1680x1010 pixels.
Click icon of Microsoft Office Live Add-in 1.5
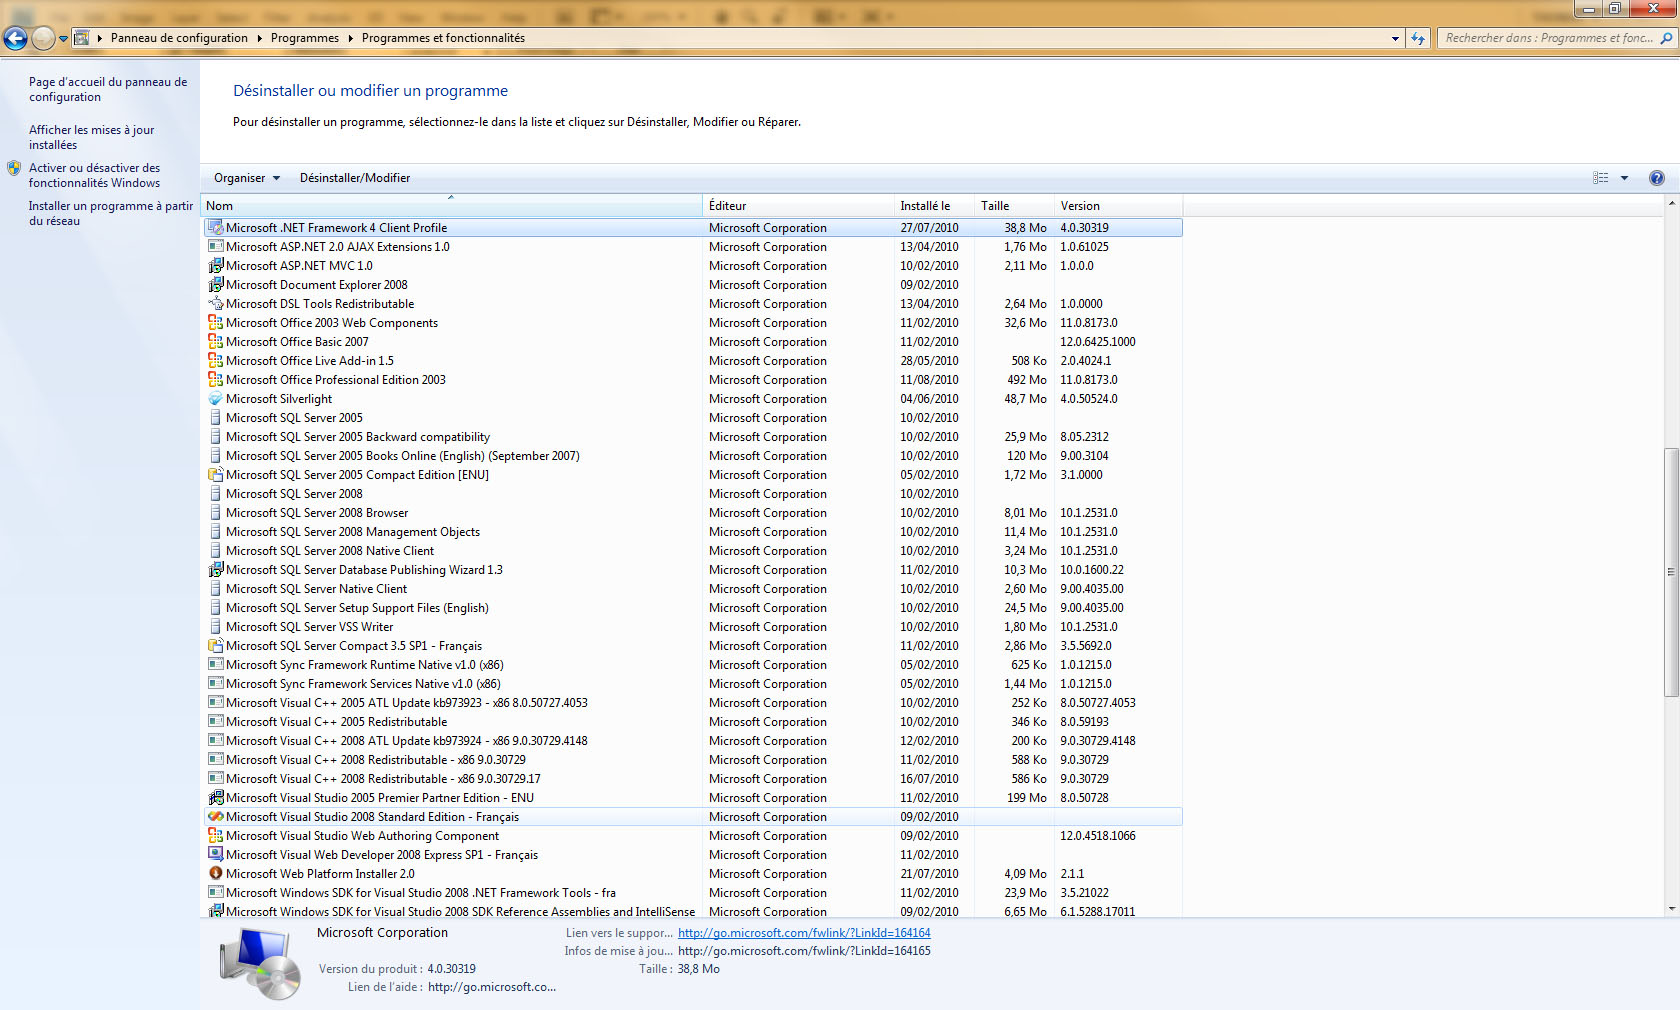(x=215, y=361)
